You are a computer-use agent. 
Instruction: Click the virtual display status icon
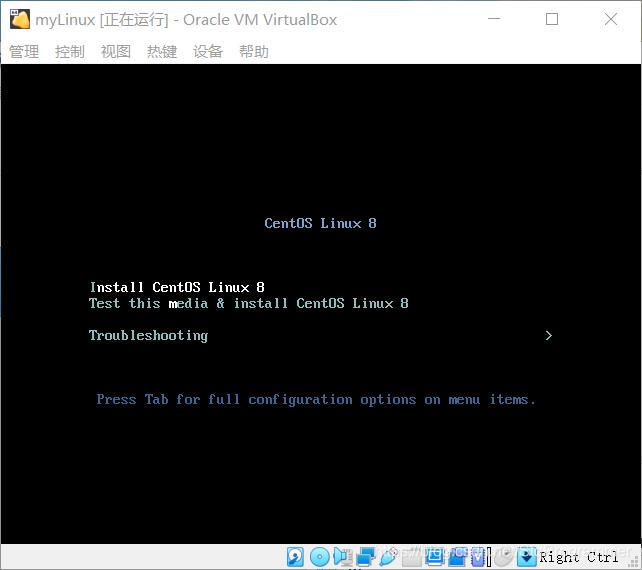[434, 557]
